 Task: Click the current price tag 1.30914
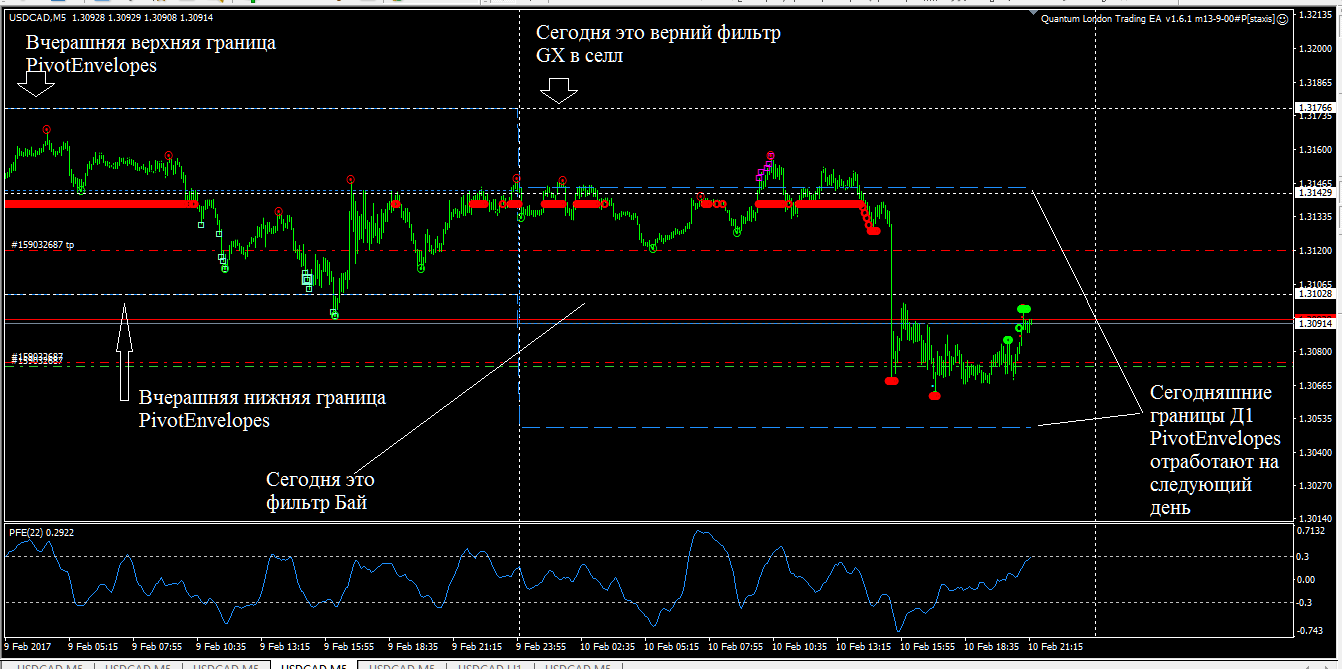tap(1313, 323)
